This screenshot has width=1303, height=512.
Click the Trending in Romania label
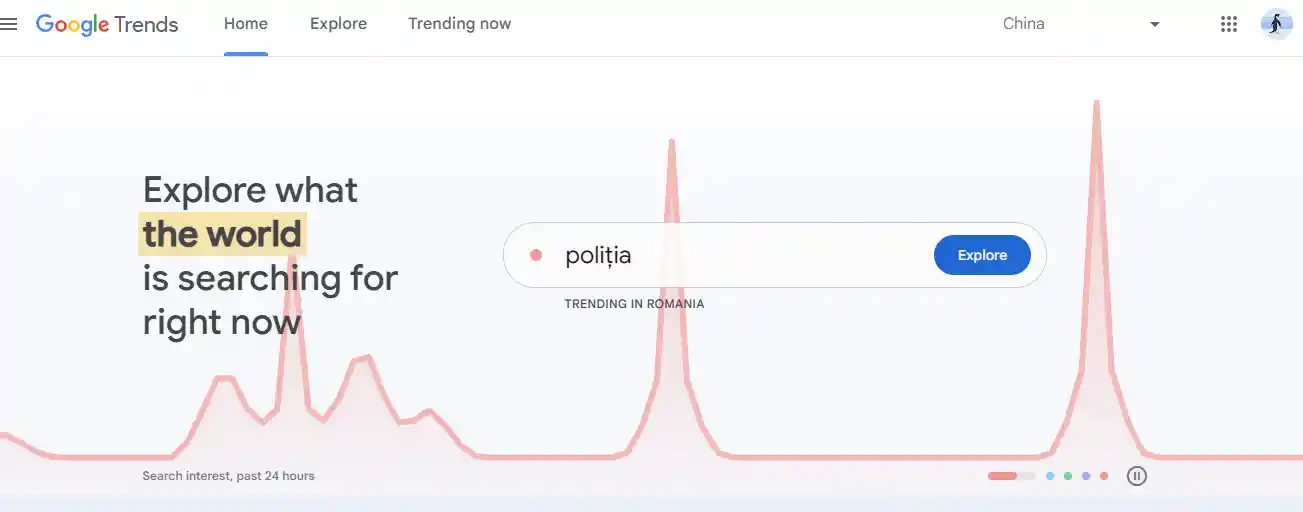pyautogui.click(x=634, y=304)
